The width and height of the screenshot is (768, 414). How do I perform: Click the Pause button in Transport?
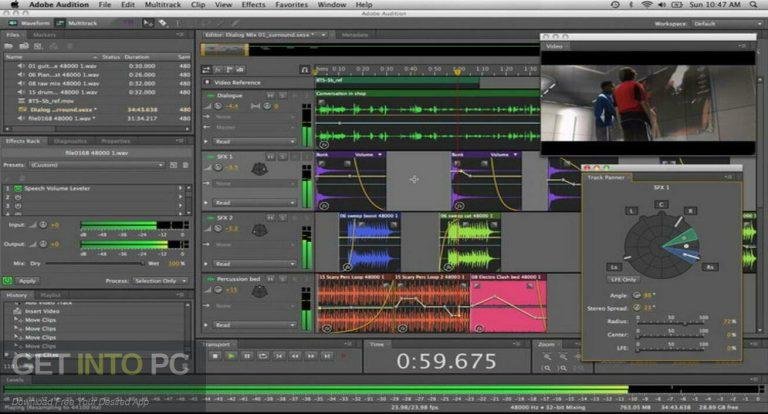(x=247, y=356)
